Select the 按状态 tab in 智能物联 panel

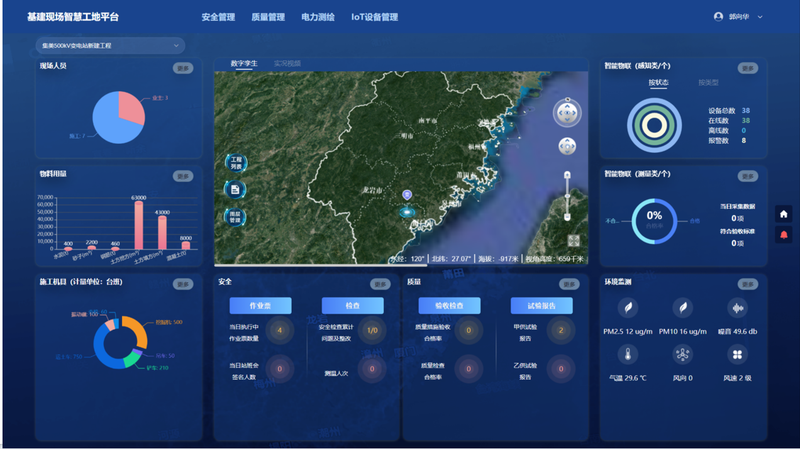[x=658, y=82]
